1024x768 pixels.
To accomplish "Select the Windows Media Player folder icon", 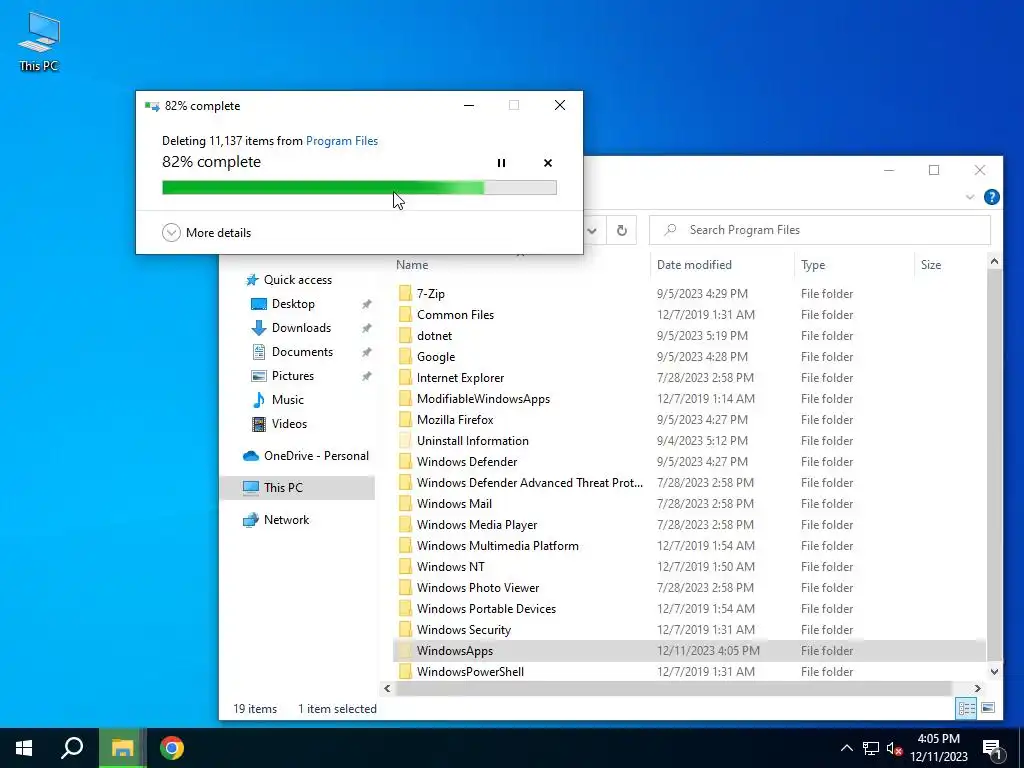I will (x=405, y=524).
